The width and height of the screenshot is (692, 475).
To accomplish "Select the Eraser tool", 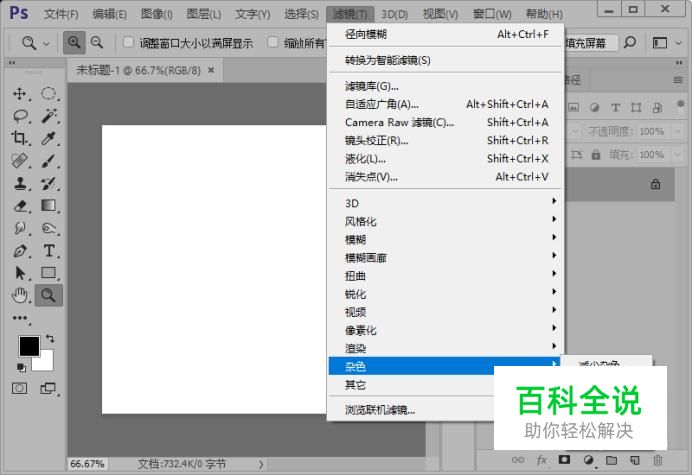I will tap(19, 206).
